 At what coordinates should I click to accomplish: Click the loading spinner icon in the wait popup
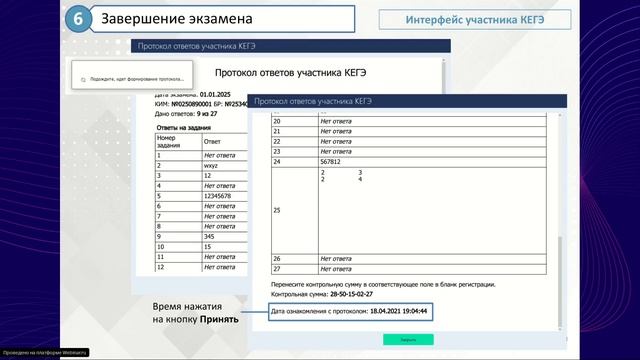(83, 80)
